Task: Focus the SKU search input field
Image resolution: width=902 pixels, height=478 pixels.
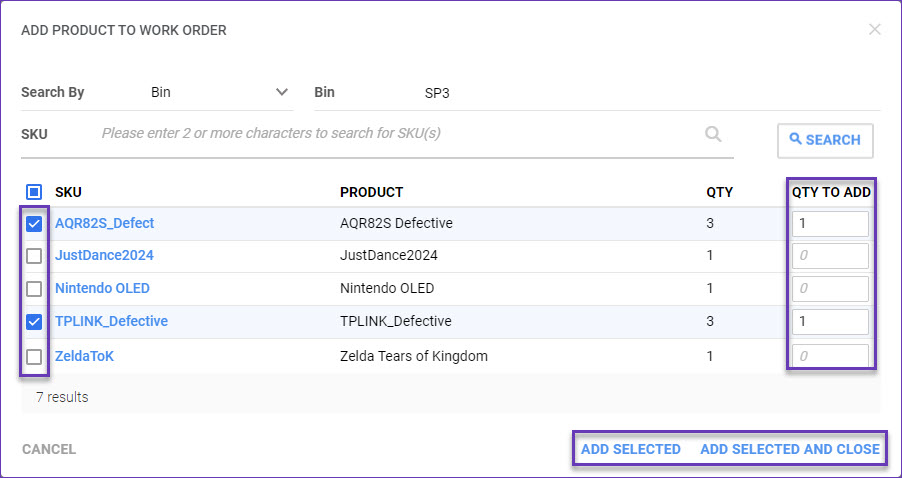Action: [400, 133]
